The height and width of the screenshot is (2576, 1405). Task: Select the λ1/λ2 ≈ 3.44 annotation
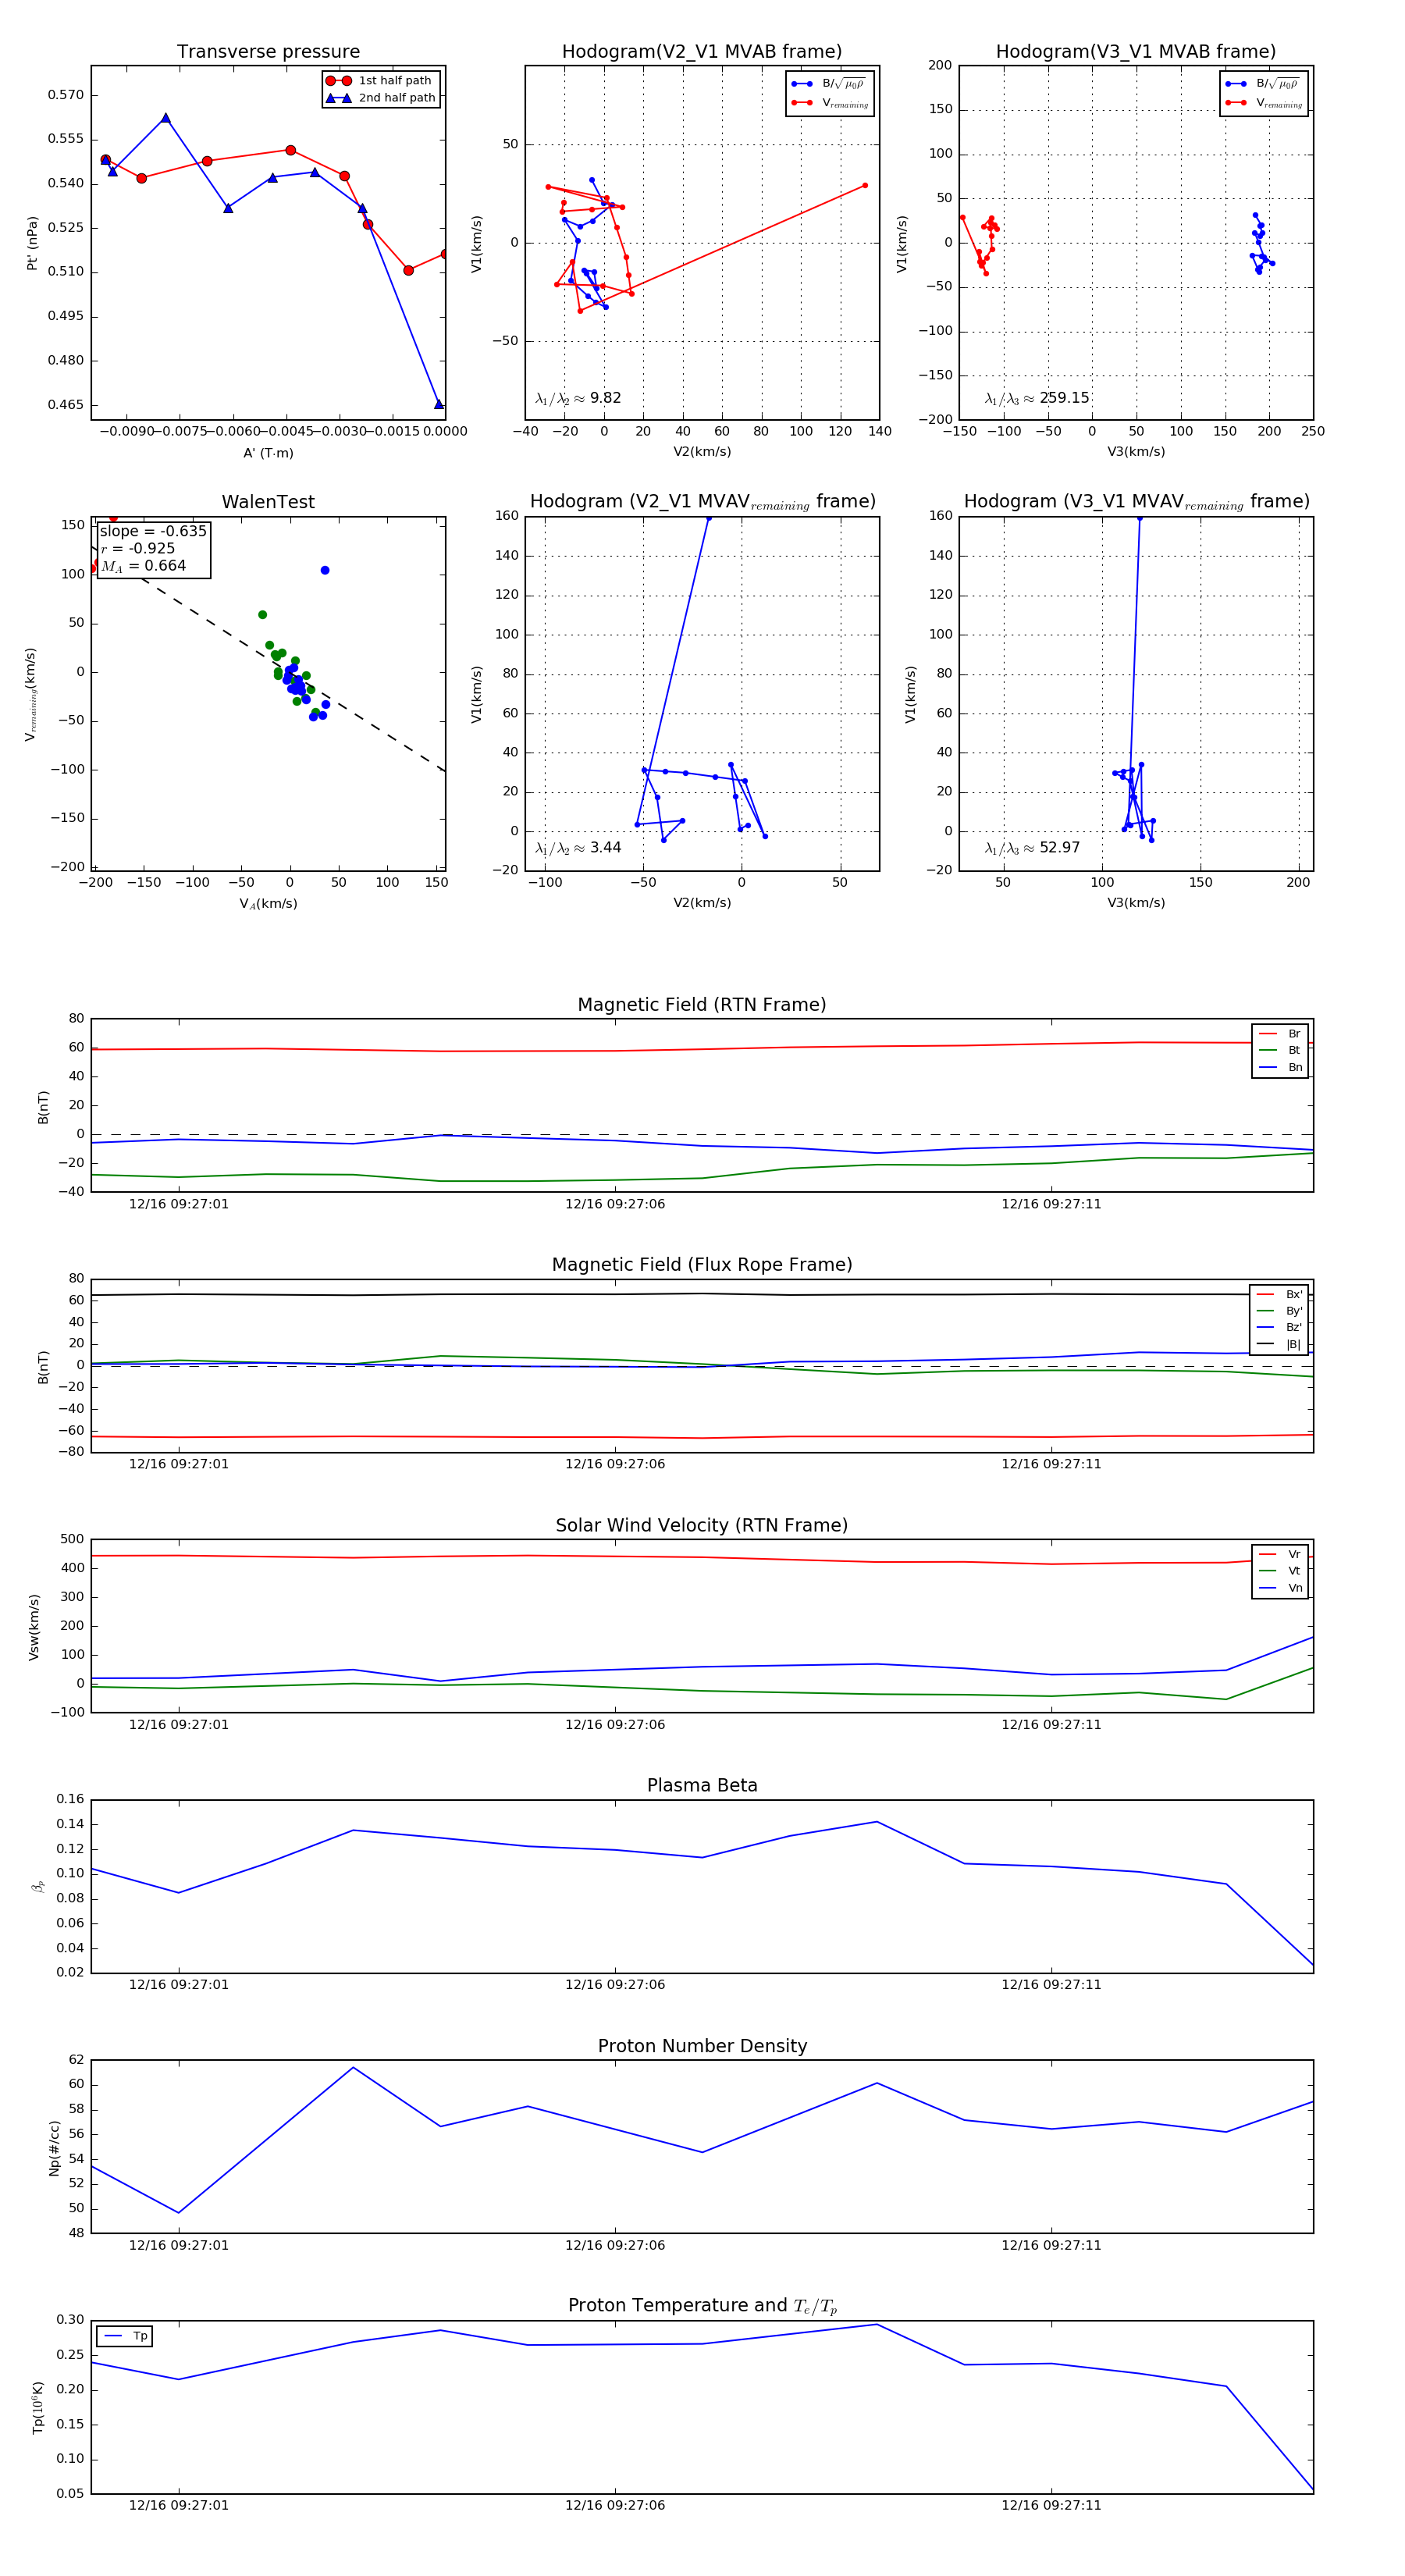578,848
